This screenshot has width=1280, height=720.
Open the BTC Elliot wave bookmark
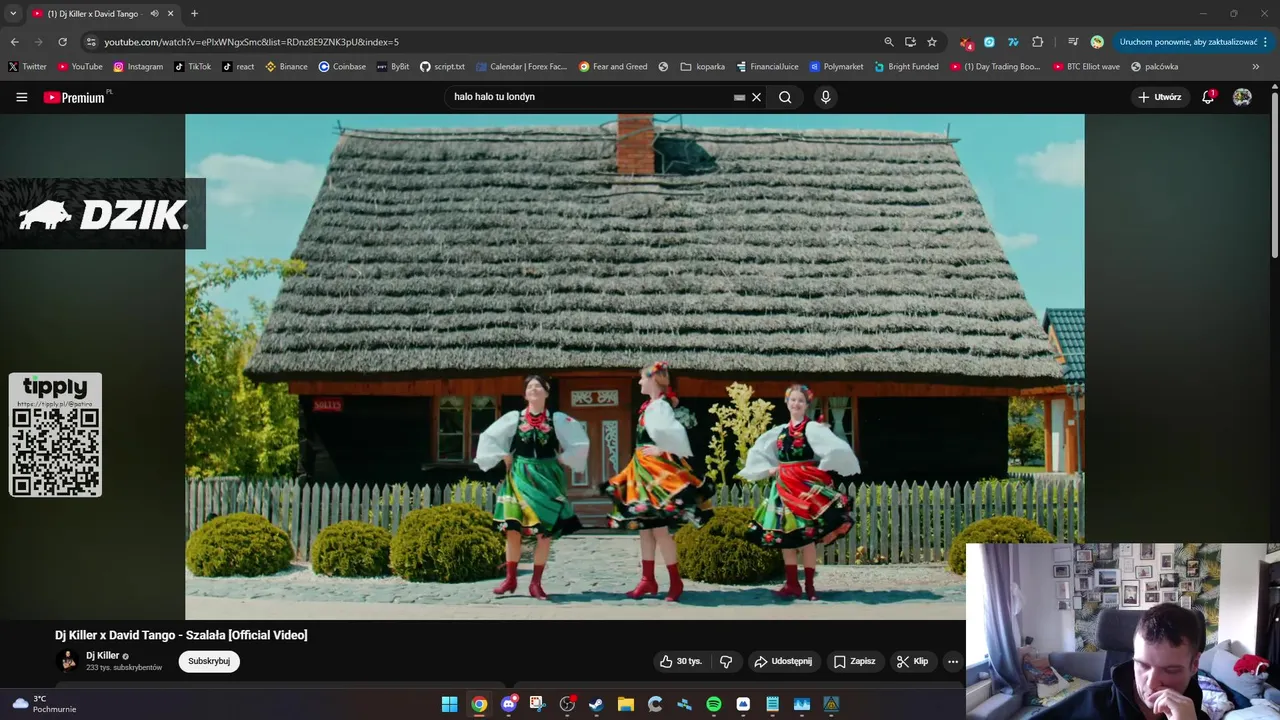tap(1085, 67)
